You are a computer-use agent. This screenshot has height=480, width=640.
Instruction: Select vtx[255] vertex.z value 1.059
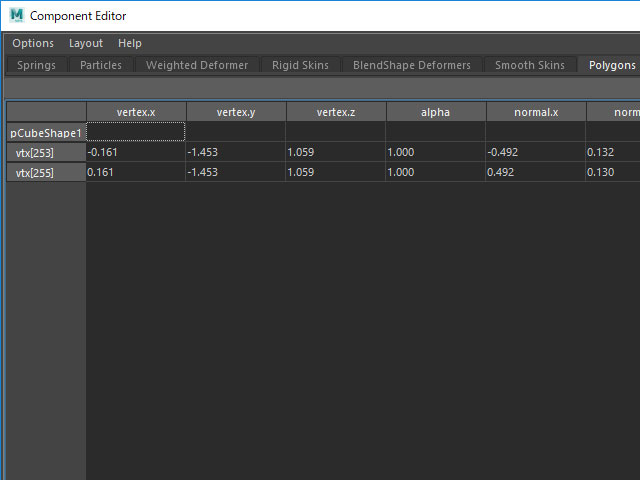coord(336,172)
